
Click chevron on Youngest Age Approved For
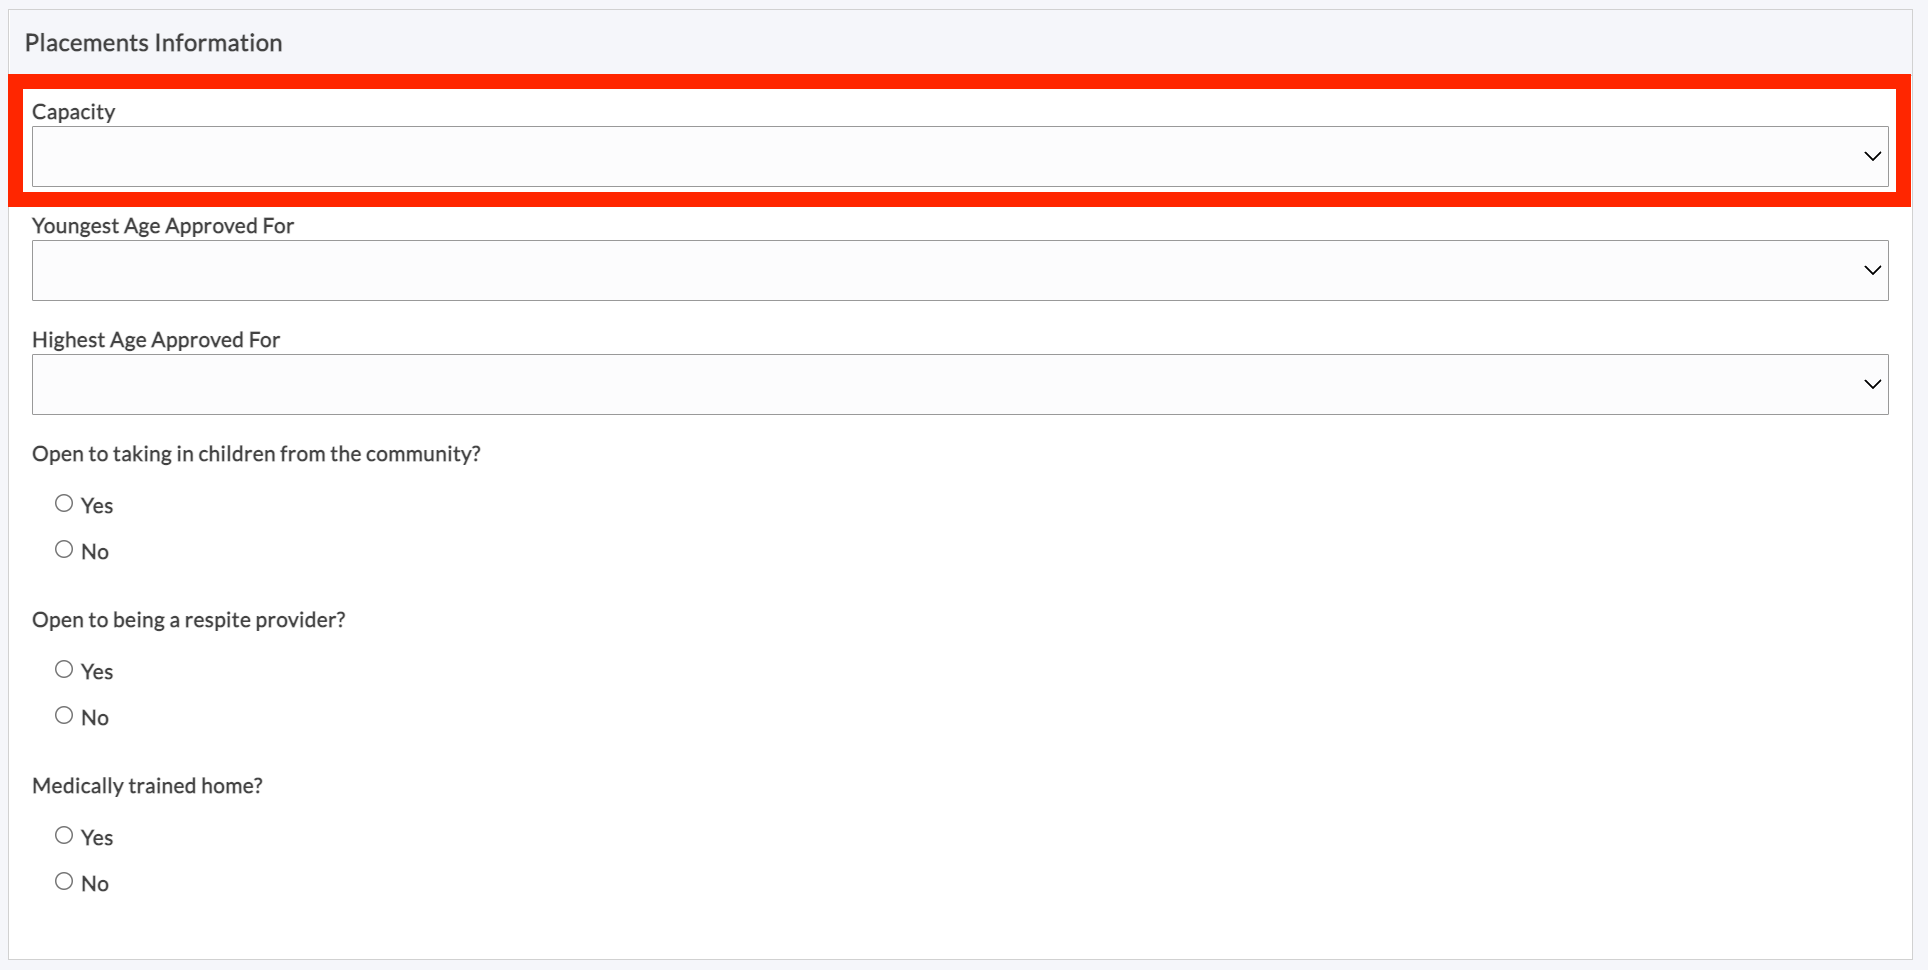pos(1872,271)
